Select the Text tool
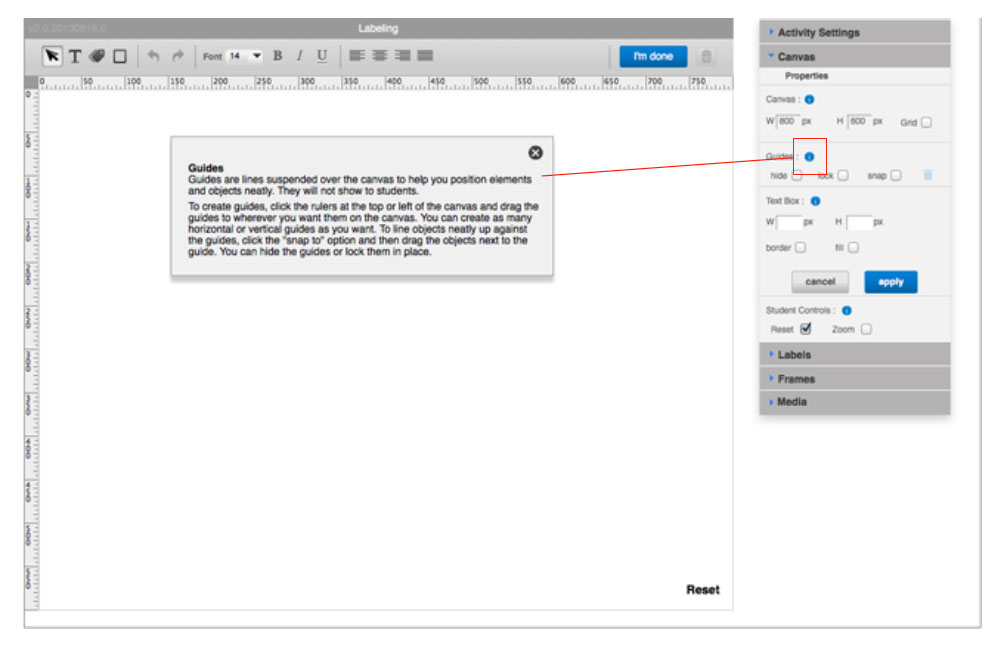This screenshot has height=650, width=1004. click(74, 57)
